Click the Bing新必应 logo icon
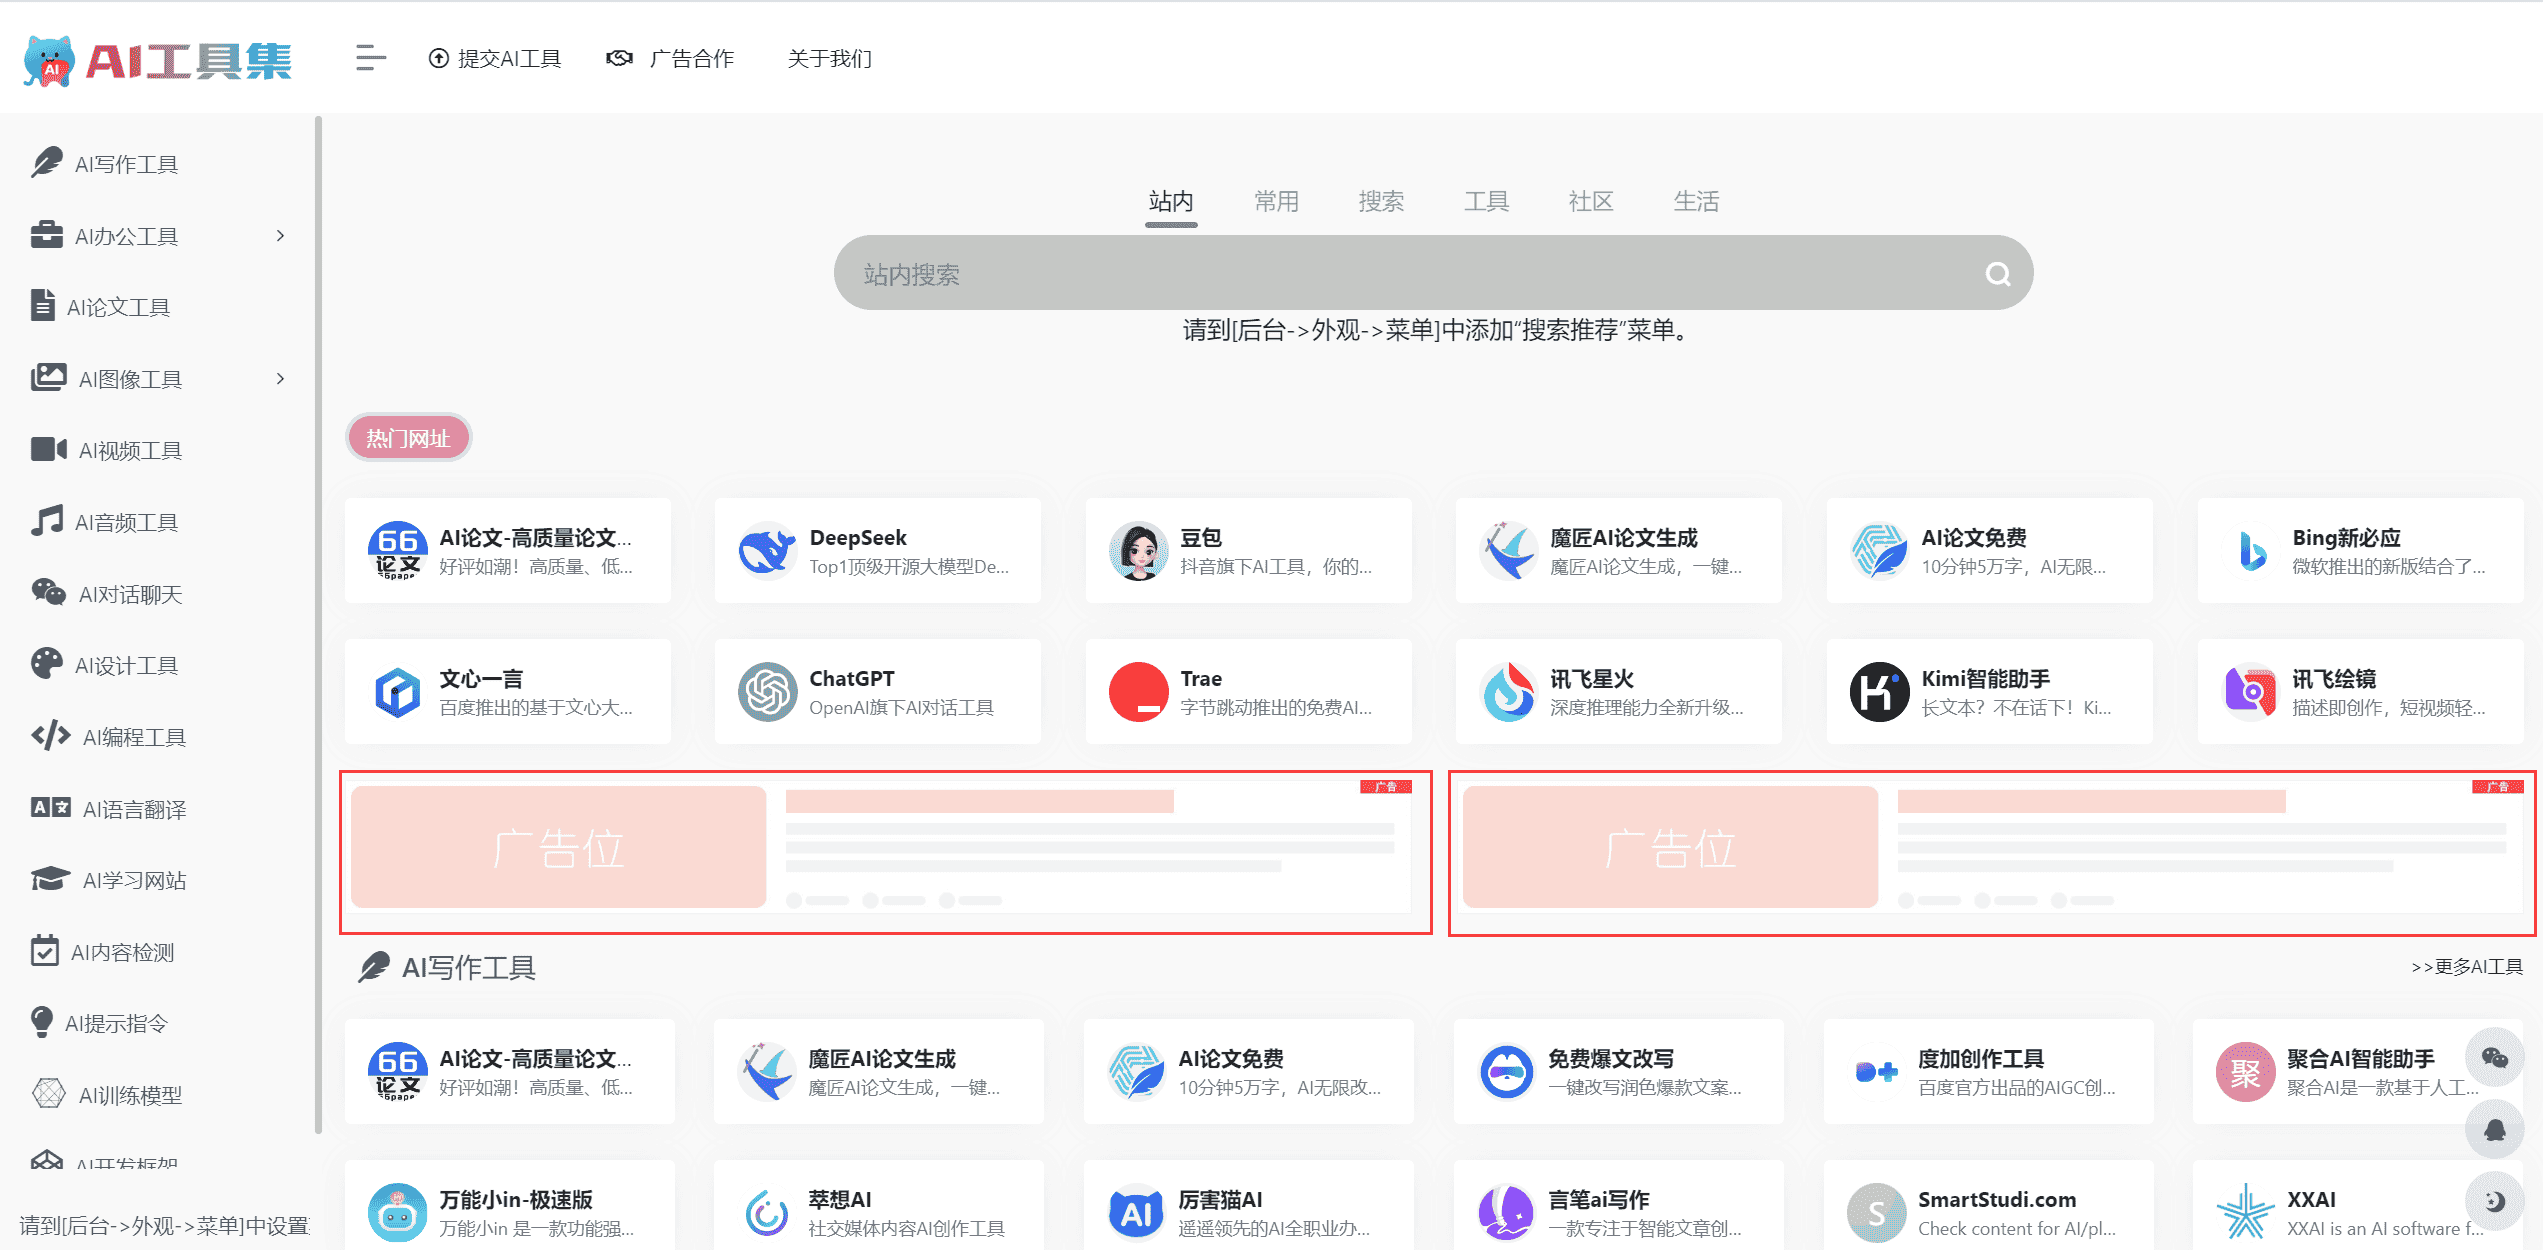This screenshot has width=2543, height=1250. coord(2251,551)
